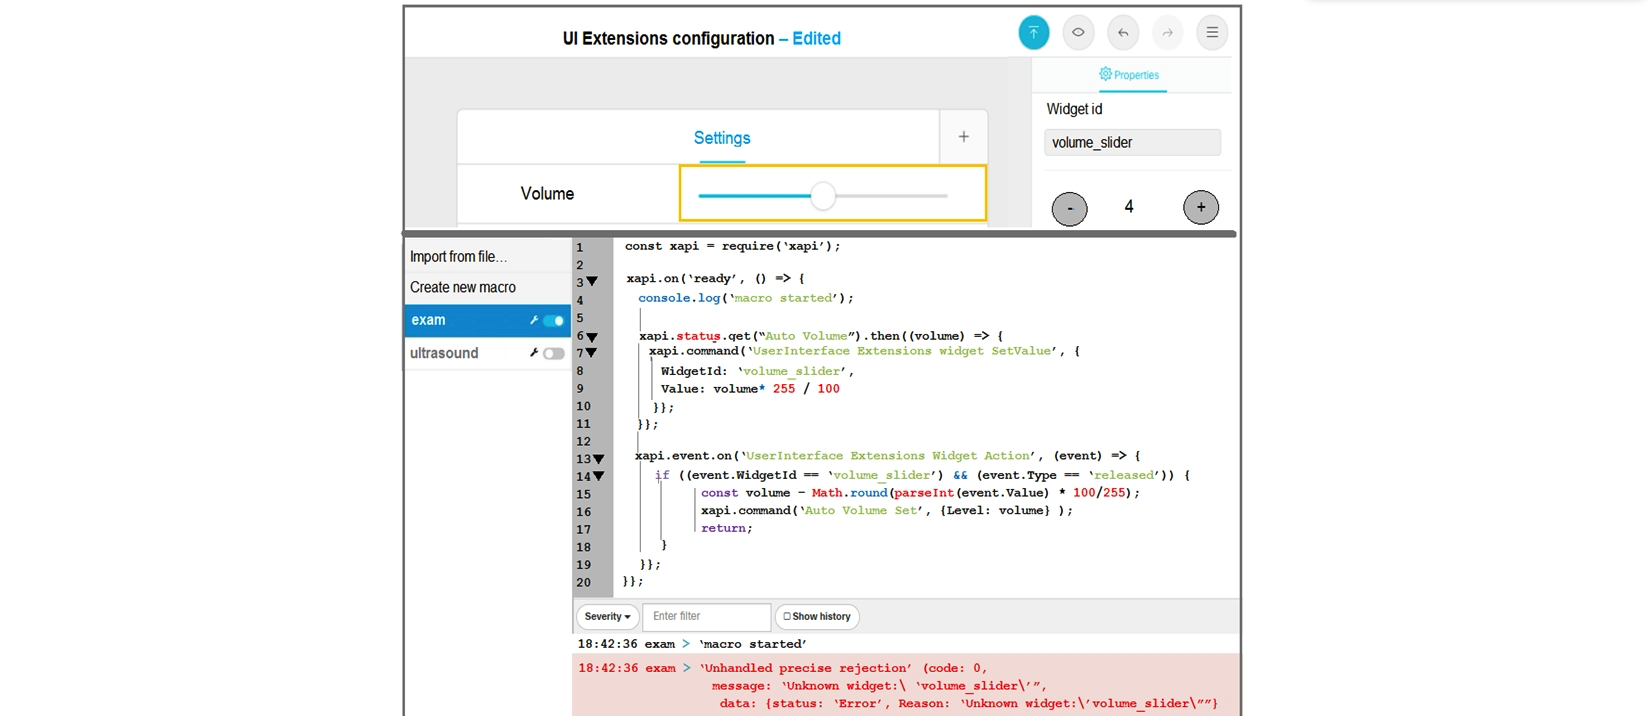Collapse the code fold at line 7
The width and height of the screenshot is (1649, 716).
point(592,353)
